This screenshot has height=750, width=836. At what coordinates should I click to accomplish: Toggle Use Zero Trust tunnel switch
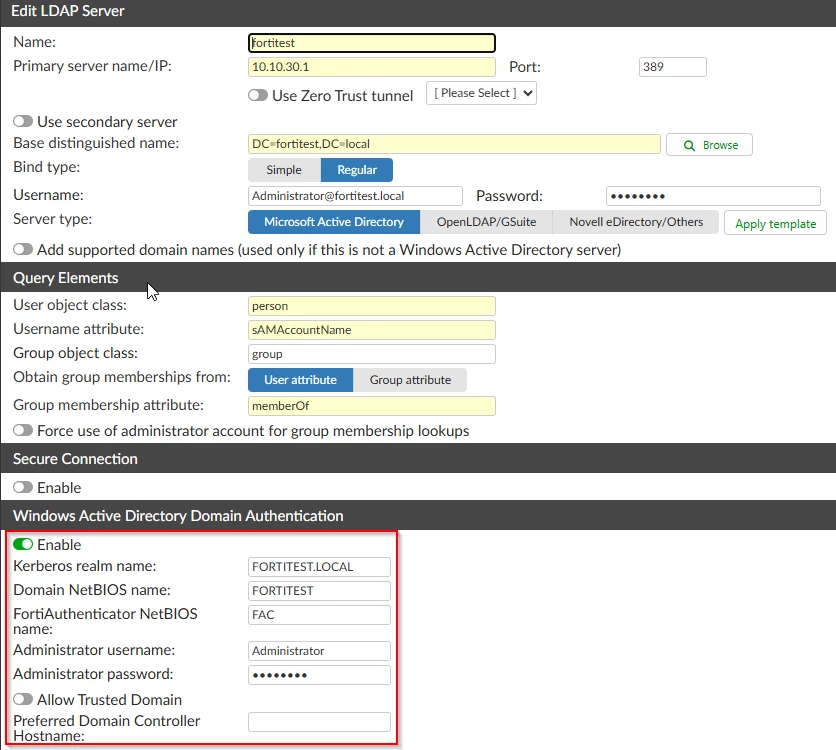tap(258, 95)
